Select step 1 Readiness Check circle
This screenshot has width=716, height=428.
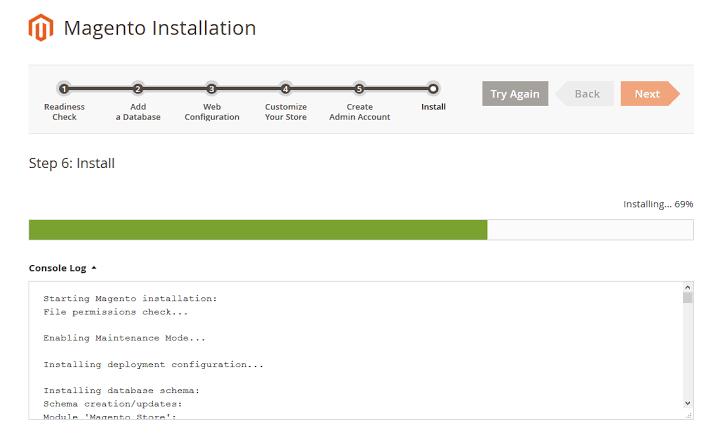click(x=64, y=89)
